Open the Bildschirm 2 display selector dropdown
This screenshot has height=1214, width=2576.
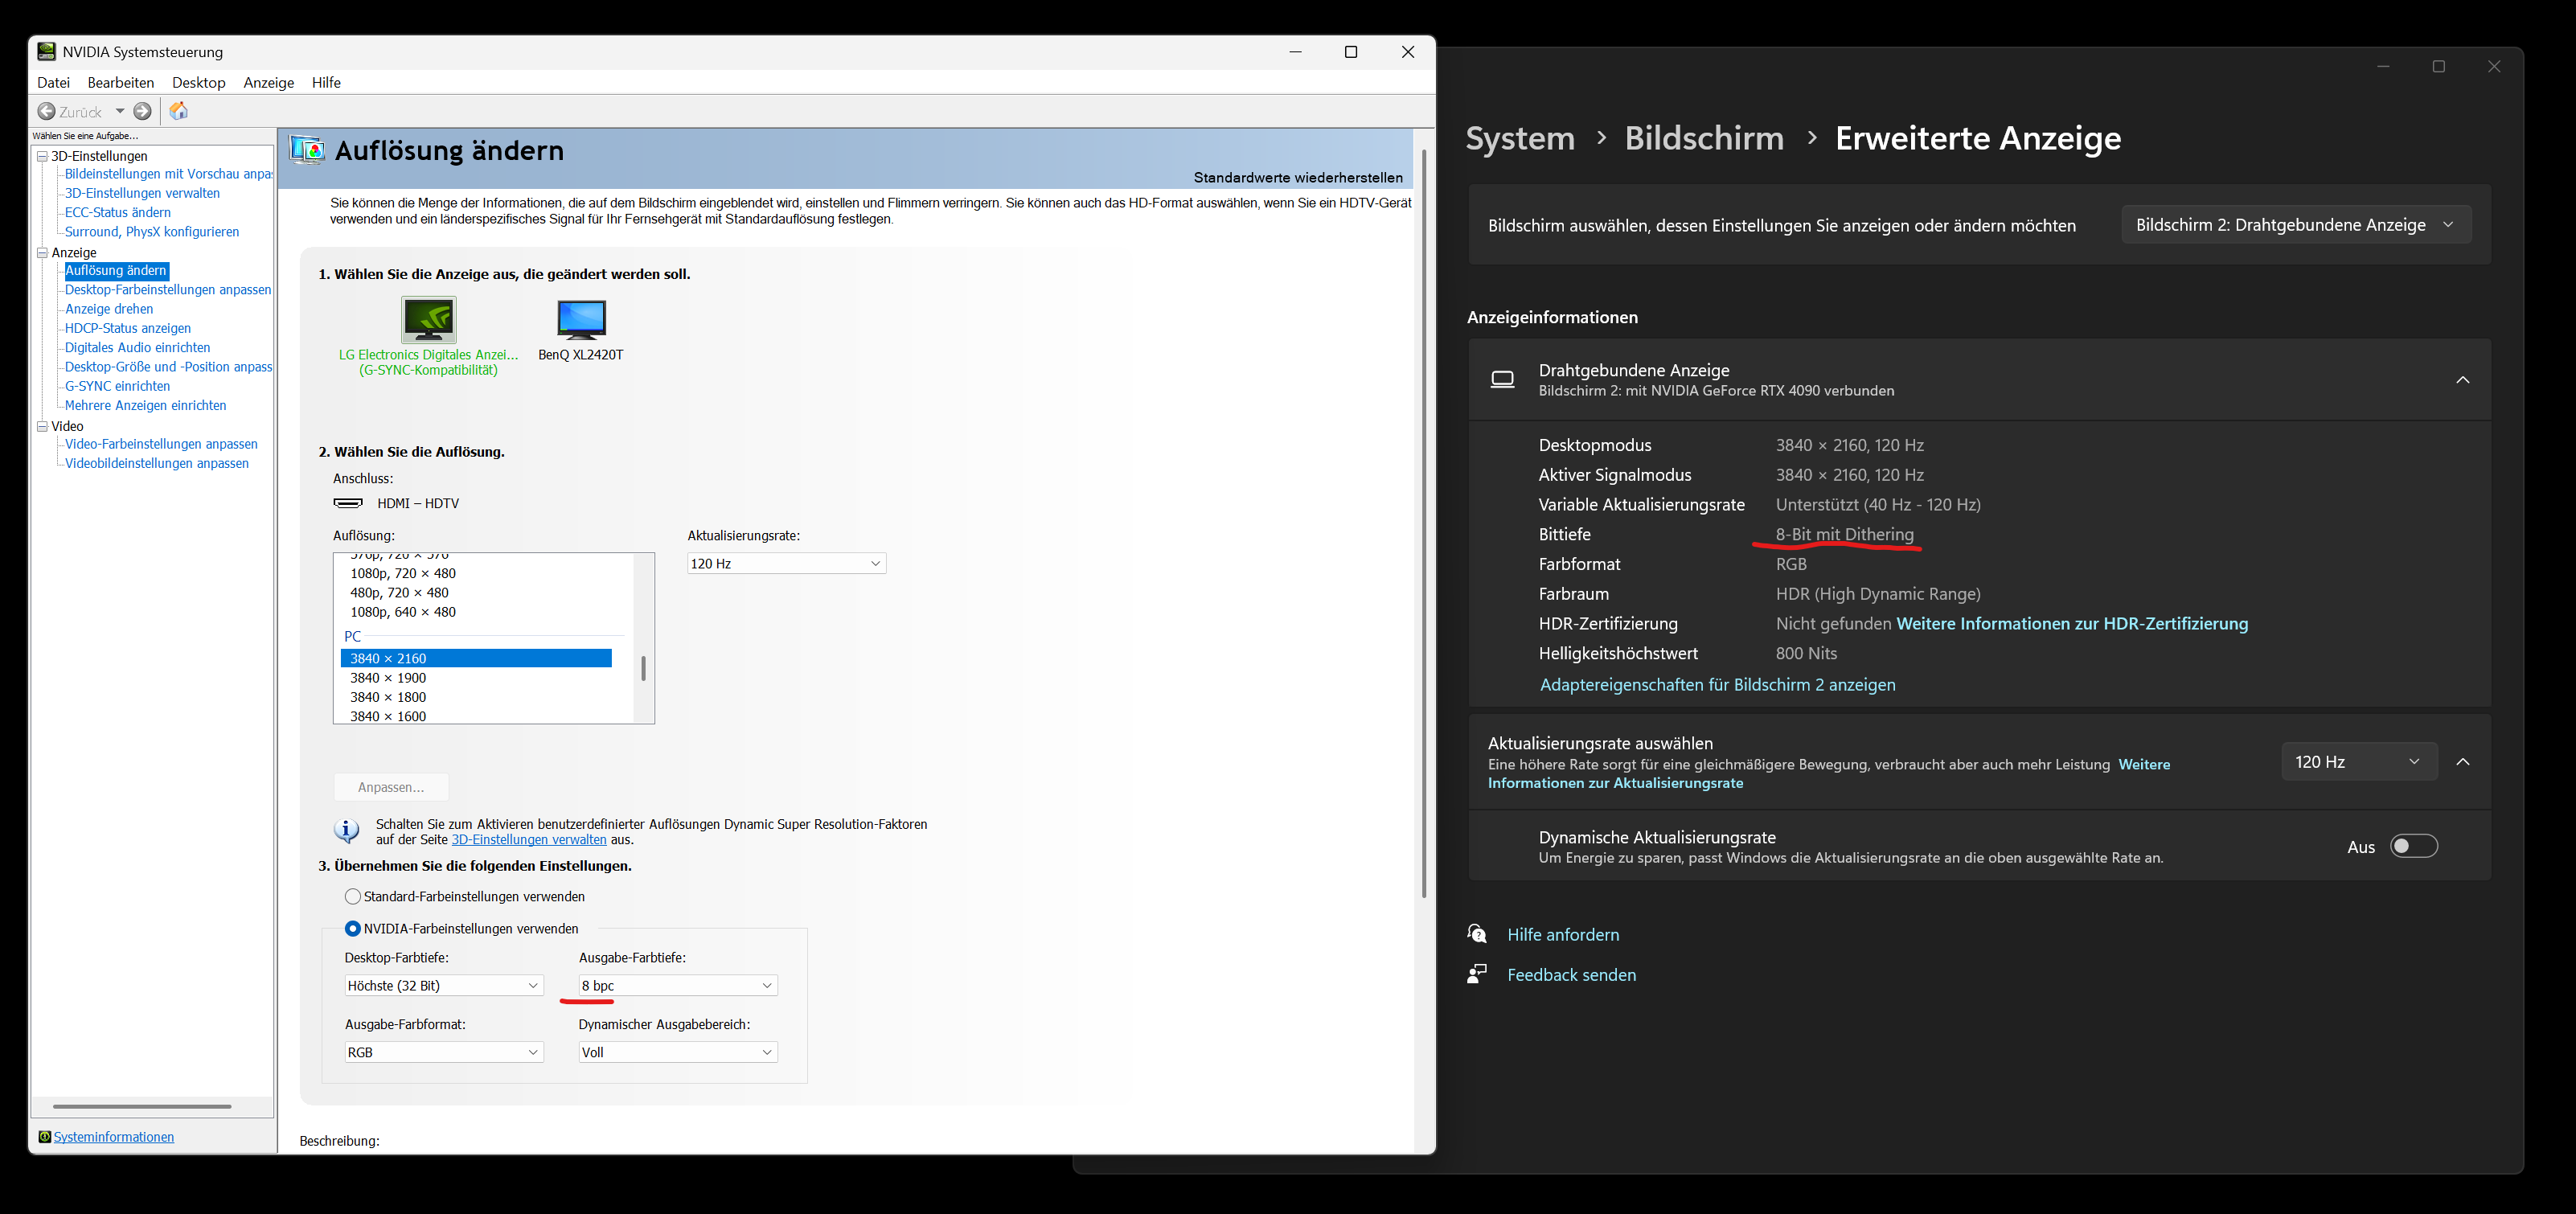[2295, 224]
